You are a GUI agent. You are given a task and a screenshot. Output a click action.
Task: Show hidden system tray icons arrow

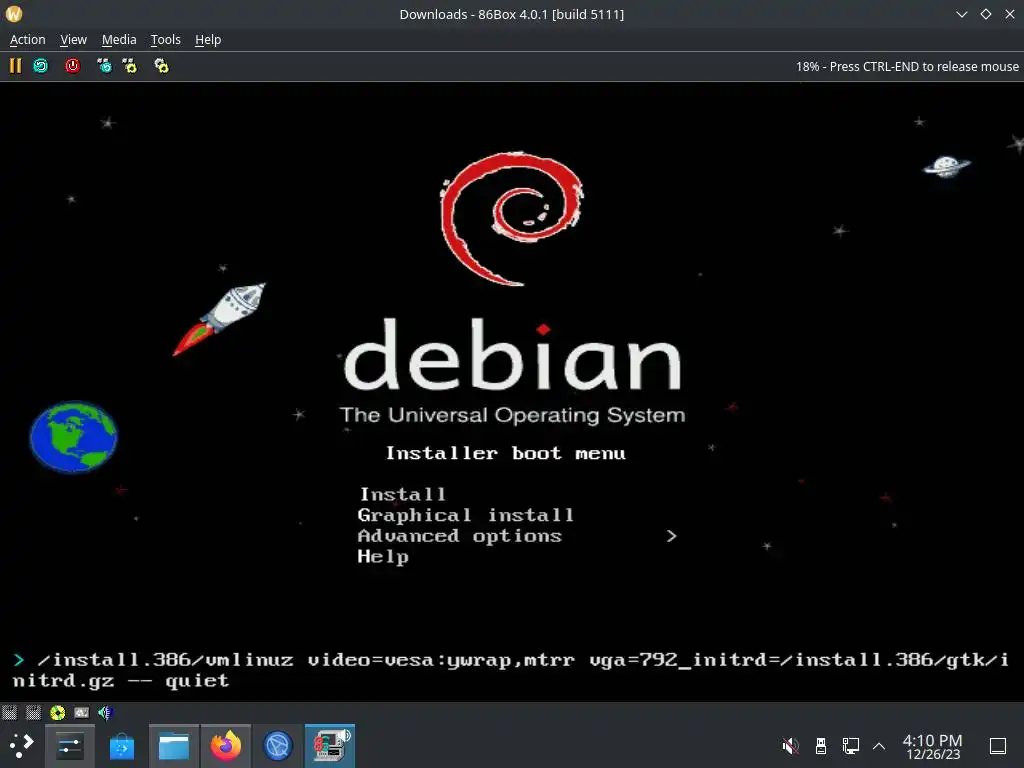(x=879, y=746)
